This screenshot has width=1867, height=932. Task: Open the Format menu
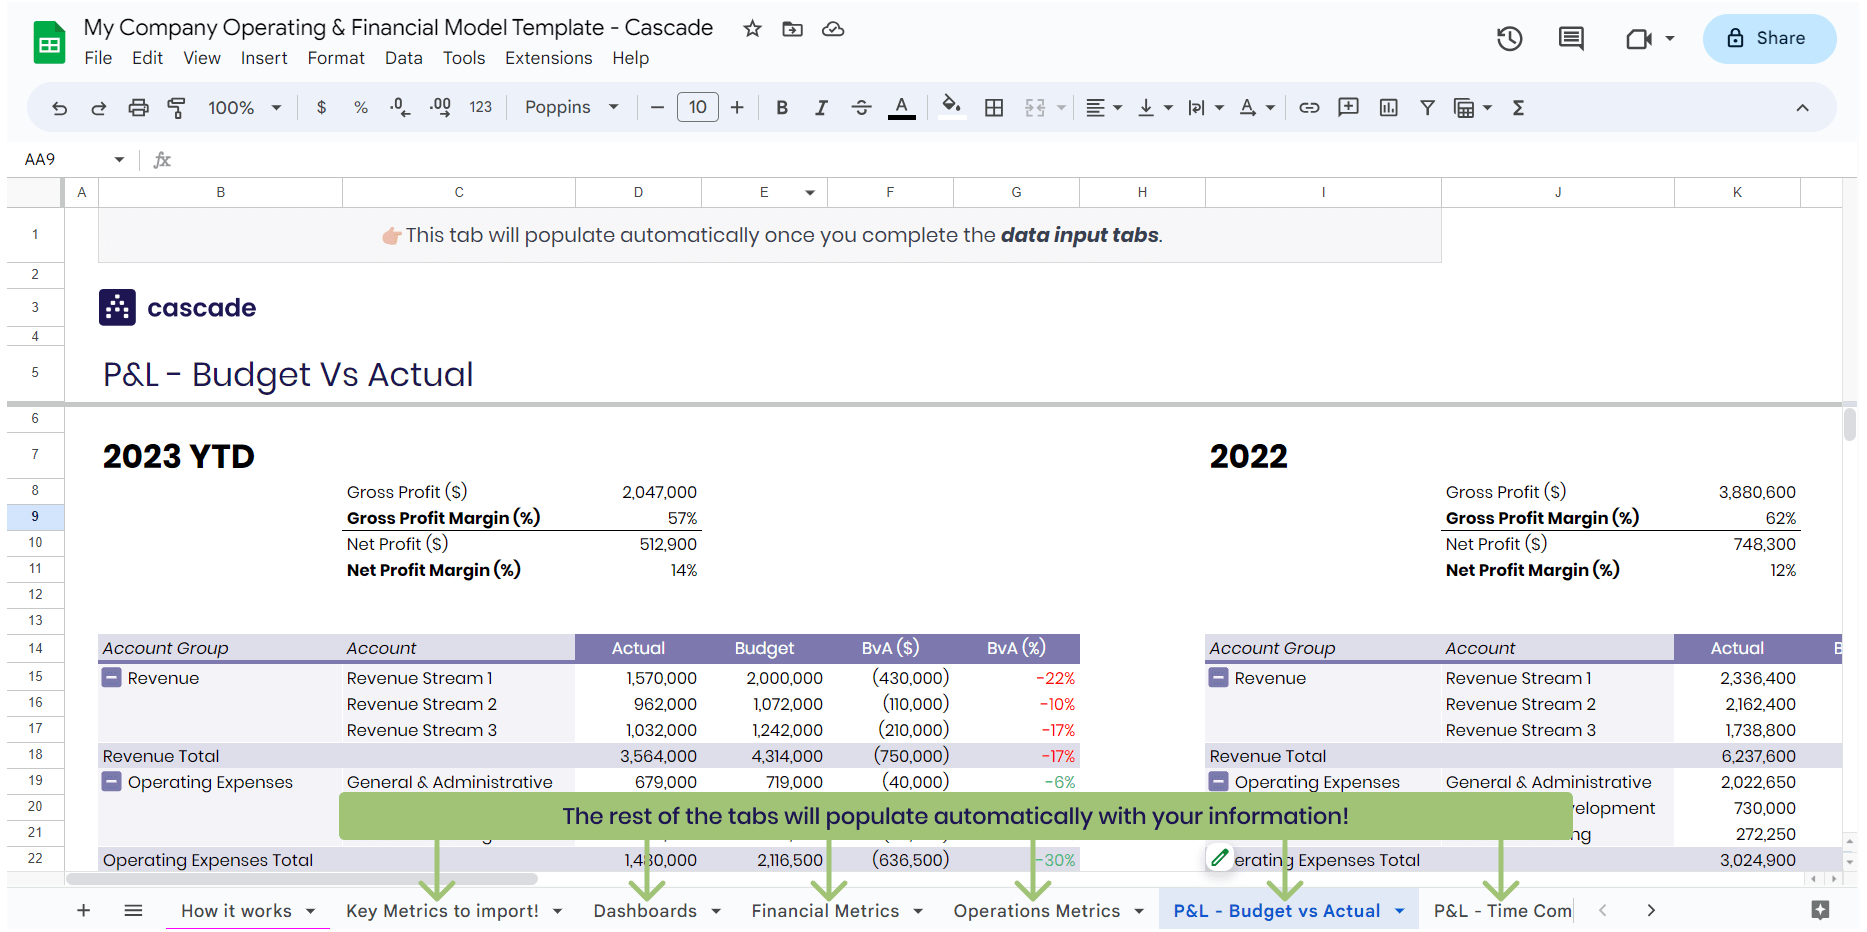tap(336, 58)
